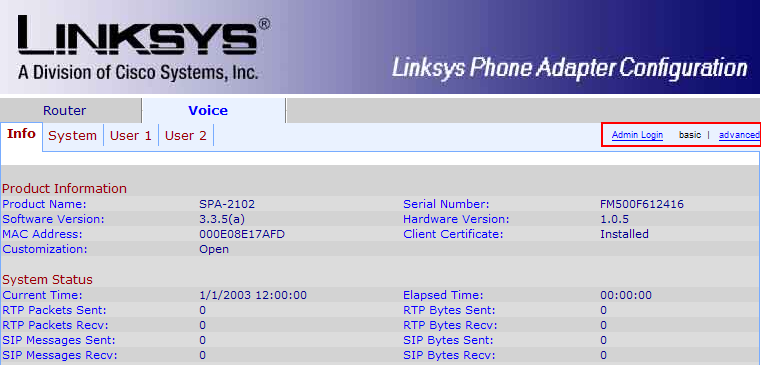761x365 pixels.
Task: Click the Product Information section heading
Action: point(65,188)
